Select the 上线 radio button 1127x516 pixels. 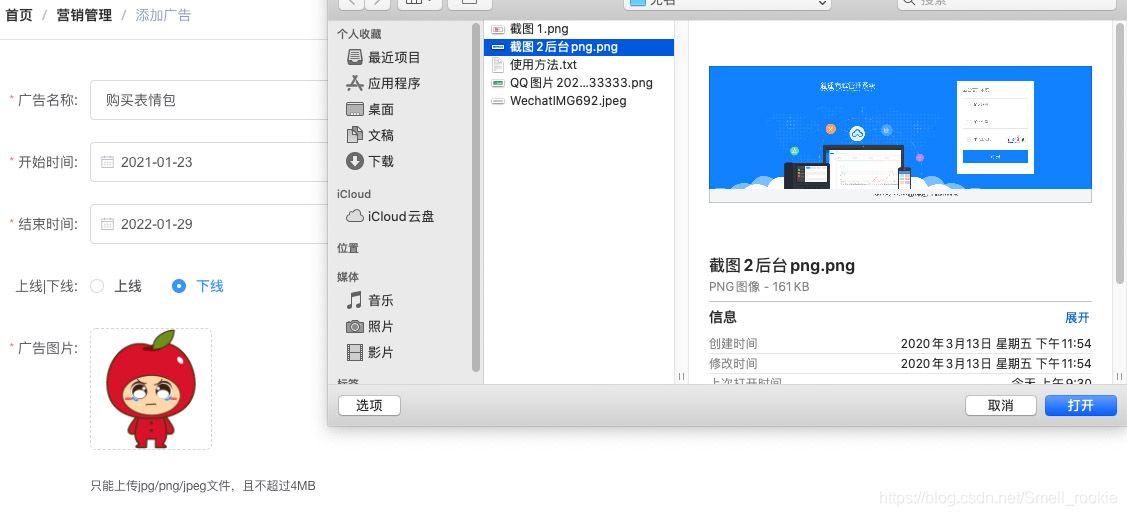click(x=97, y=286)
